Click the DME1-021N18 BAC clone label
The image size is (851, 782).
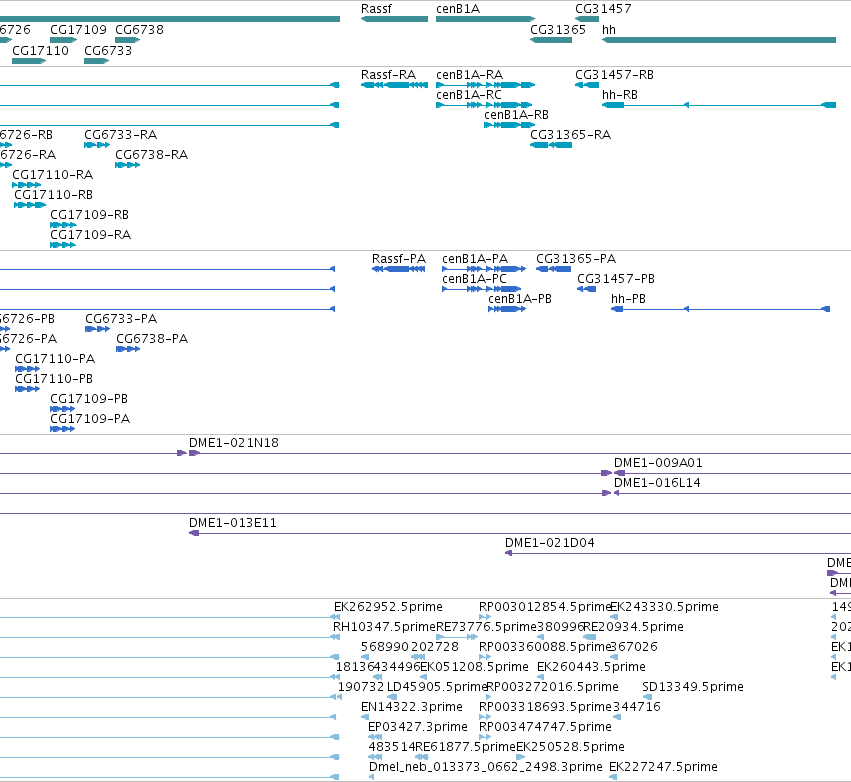tap(233, 443)
